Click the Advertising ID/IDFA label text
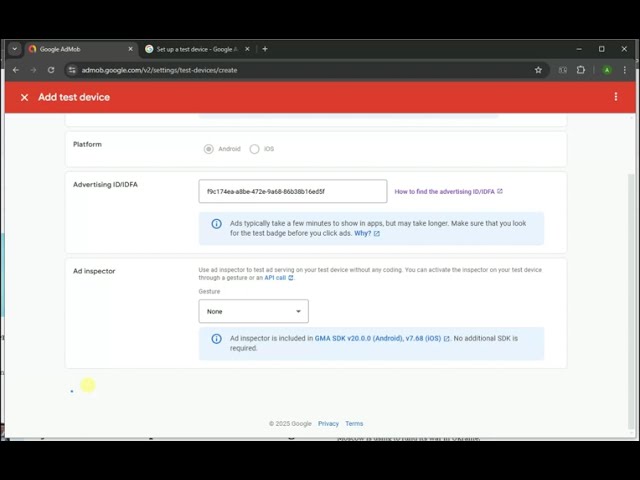The image size is (640, 480). coord(105,184)
